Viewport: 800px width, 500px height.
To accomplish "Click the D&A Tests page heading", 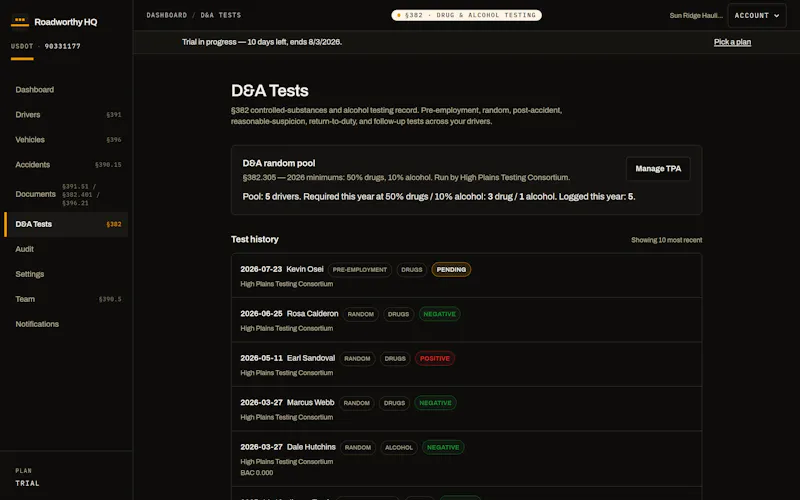I will tap(269, 91).
